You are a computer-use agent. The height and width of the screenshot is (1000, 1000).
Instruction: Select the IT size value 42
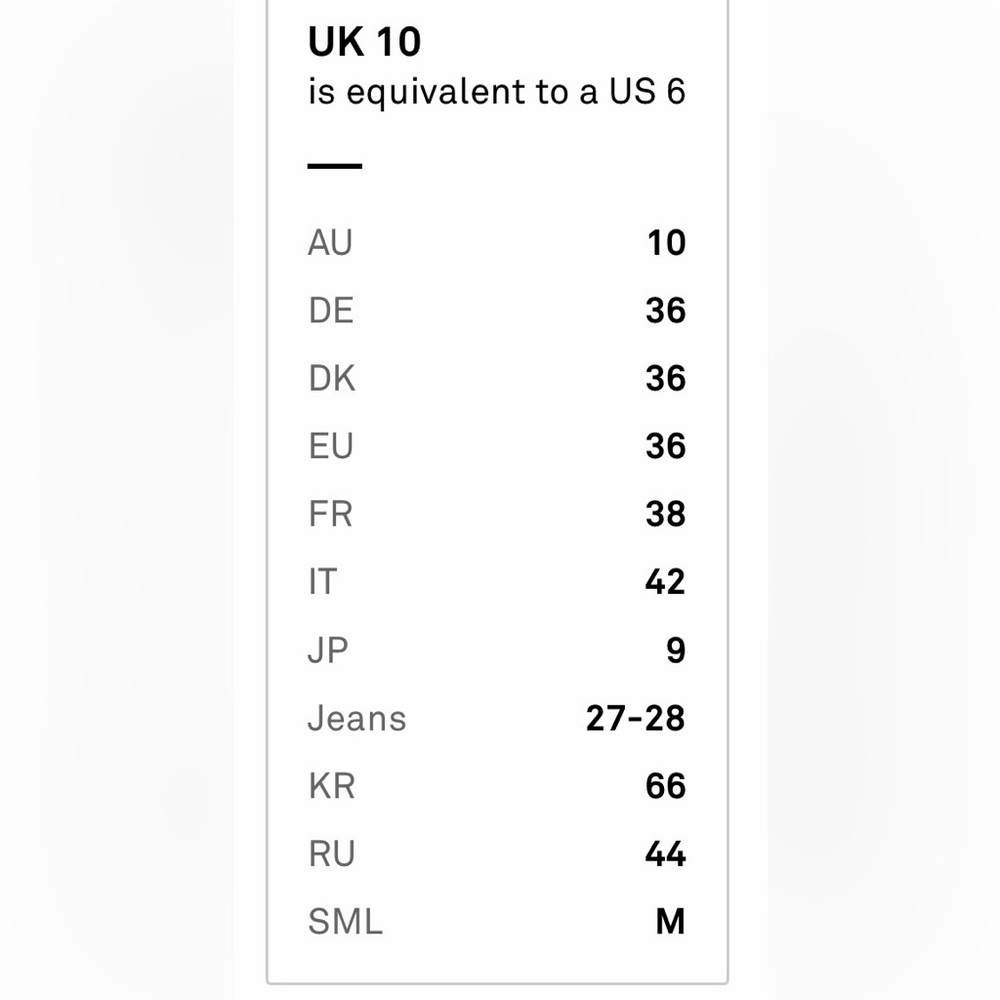(x=665, y=582)
